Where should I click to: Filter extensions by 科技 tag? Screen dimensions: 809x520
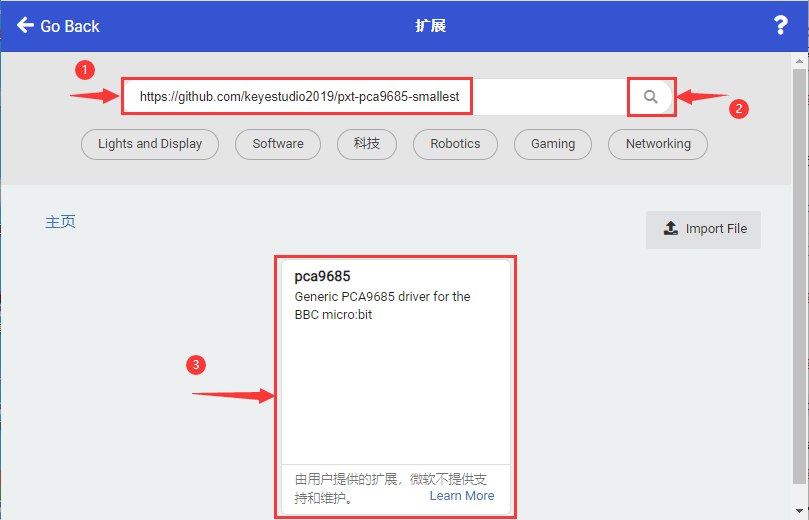click(367, 144)
